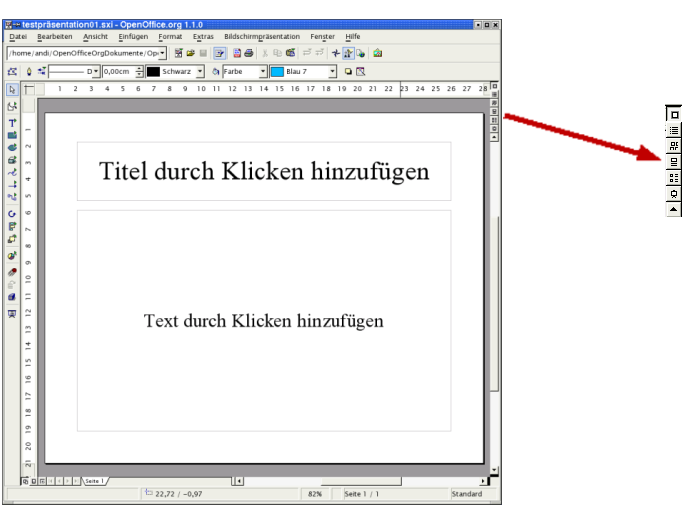Open the 3D Objects tool
Viewport: 700px width, 528px height.
(12, 160)
